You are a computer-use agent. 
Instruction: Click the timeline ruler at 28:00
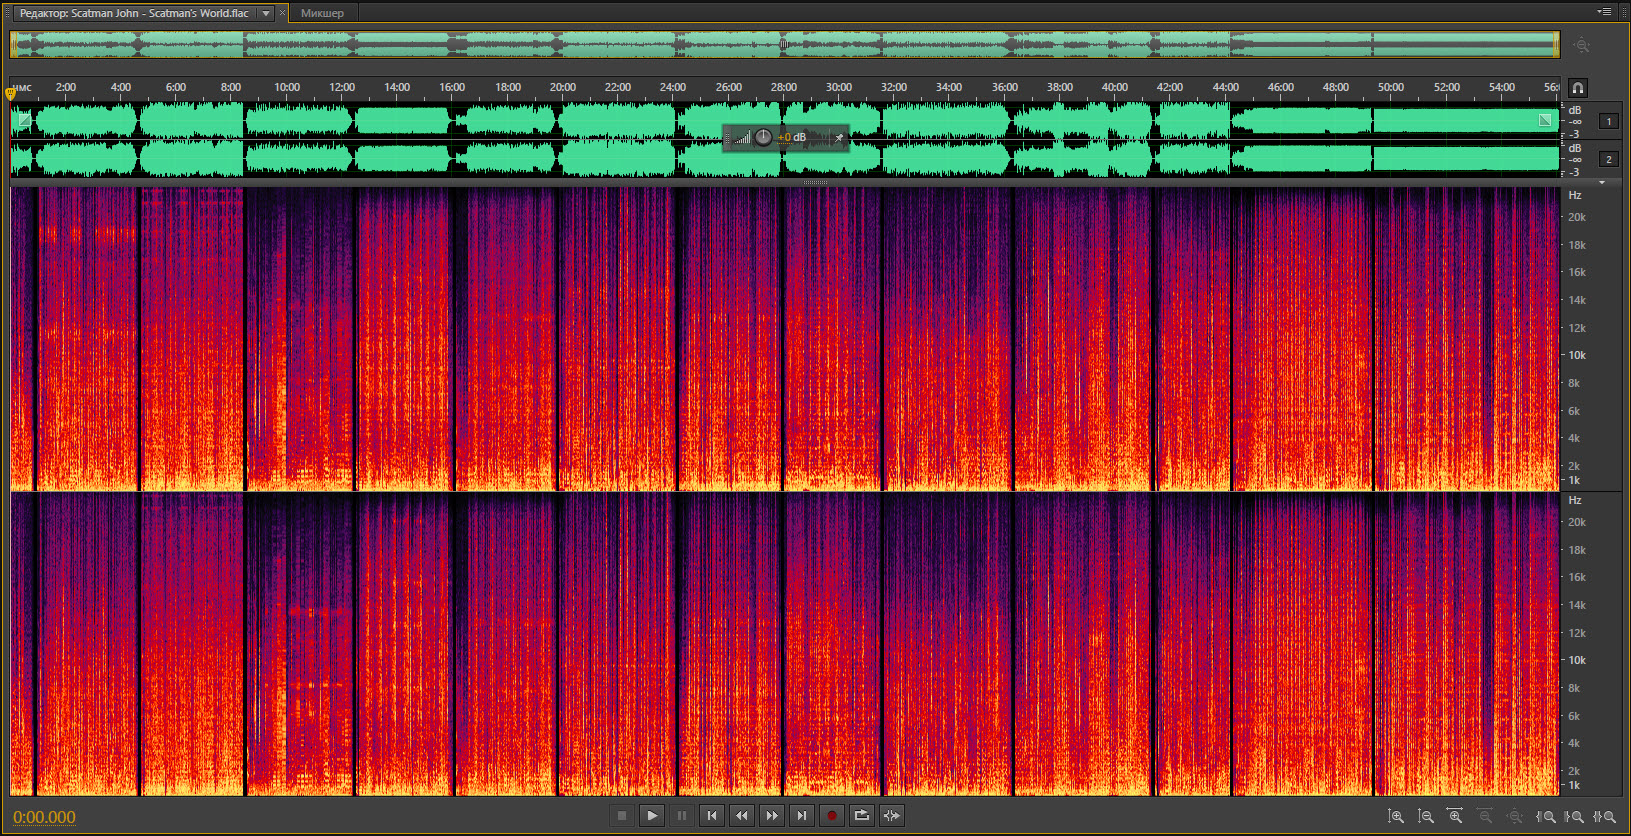(x=783, y=87)
